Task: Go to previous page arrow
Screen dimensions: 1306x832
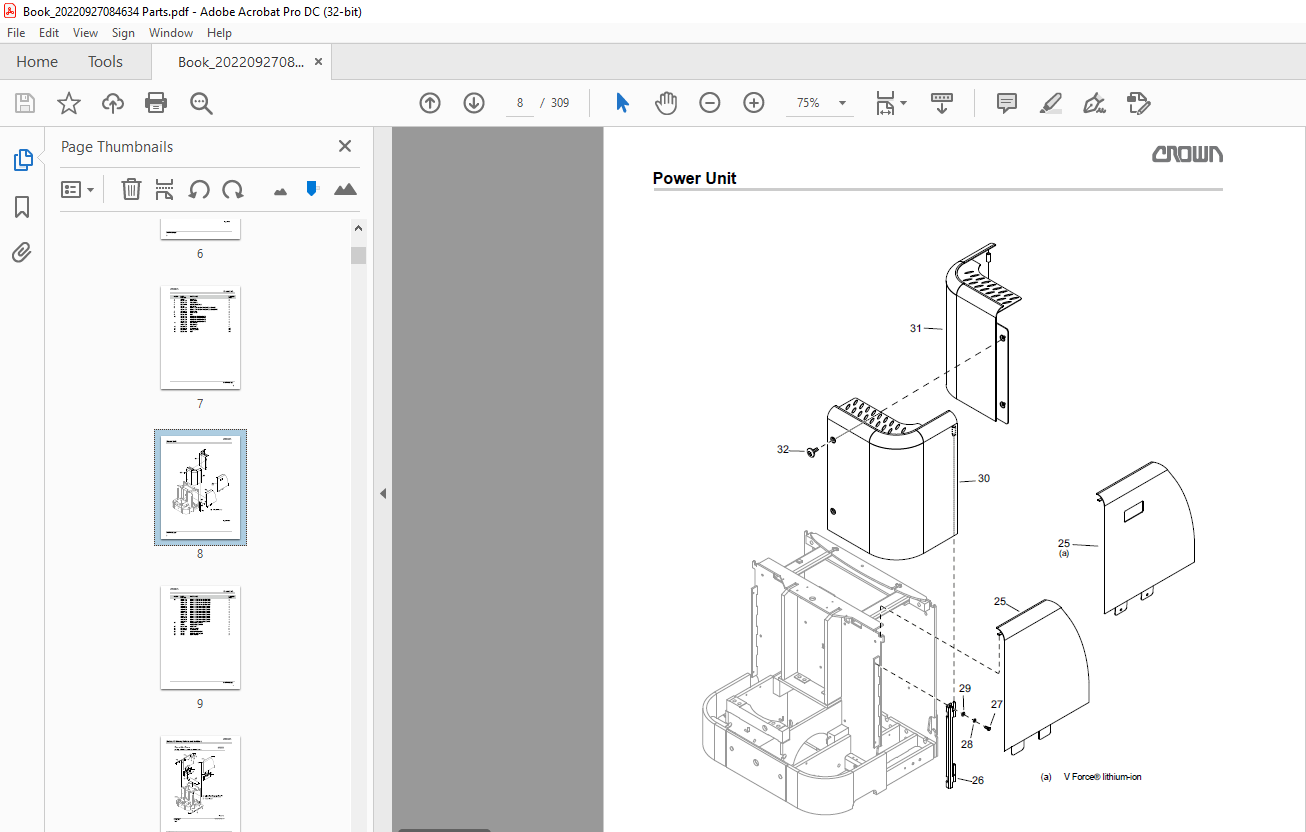Action: click(430, 103)
